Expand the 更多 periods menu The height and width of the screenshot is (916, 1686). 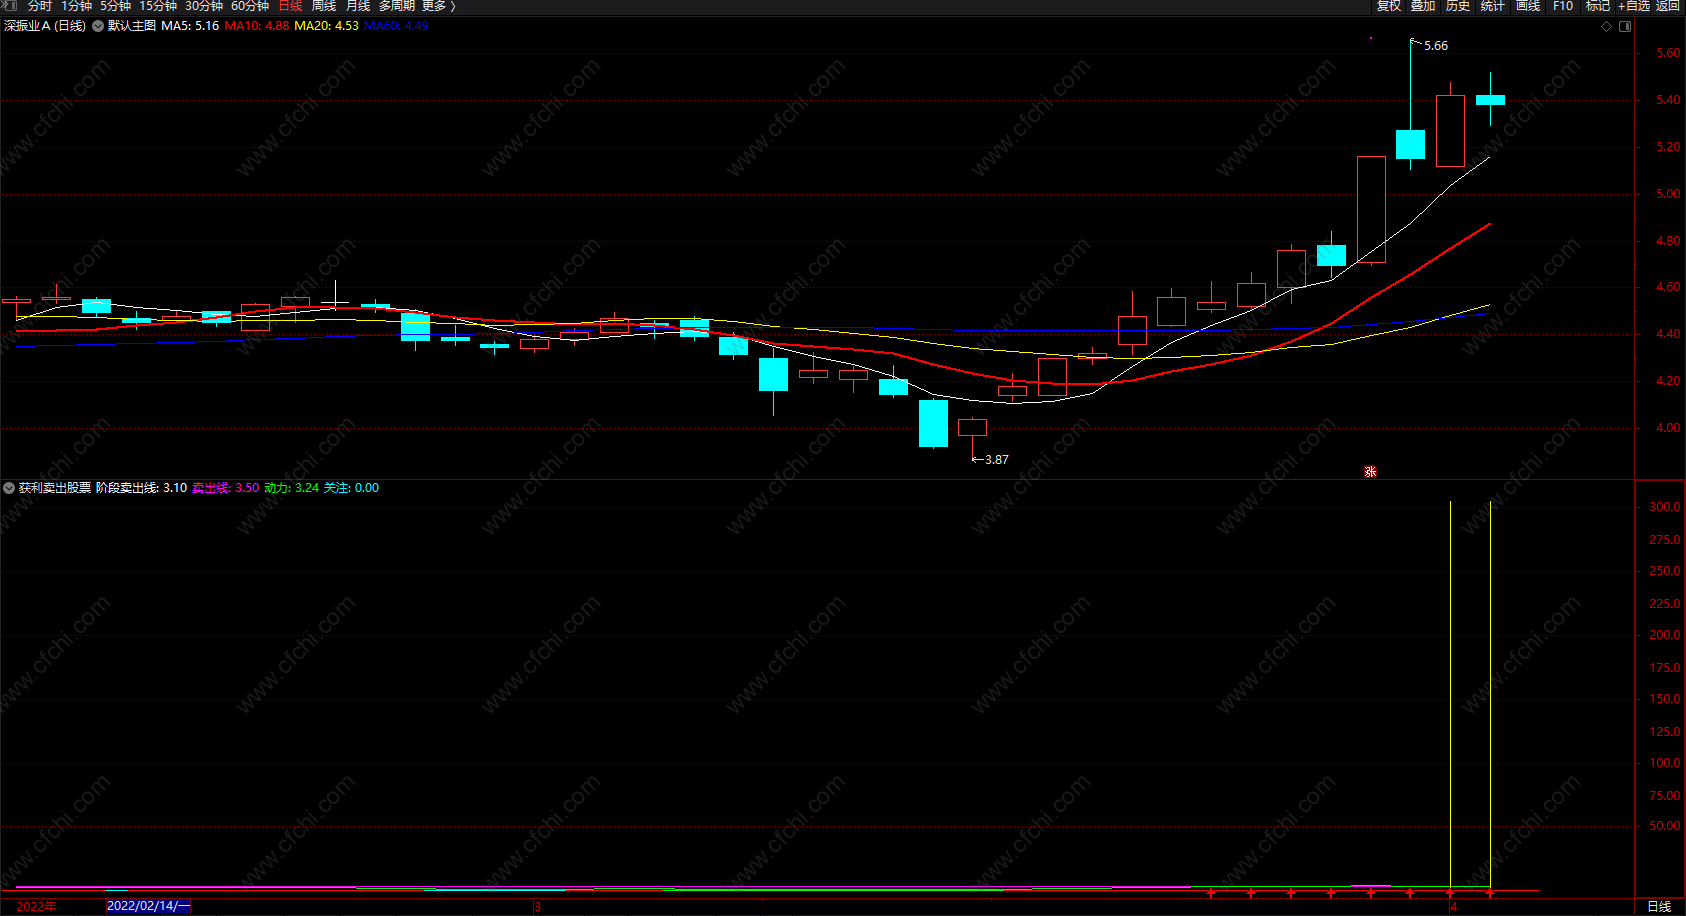[x=438, y=6]
